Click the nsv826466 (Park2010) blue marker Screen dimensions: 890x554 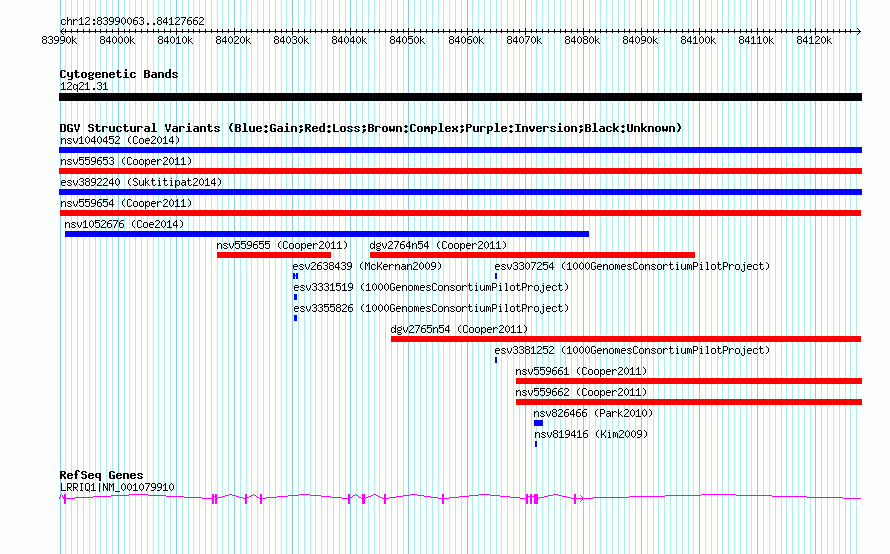539,423
